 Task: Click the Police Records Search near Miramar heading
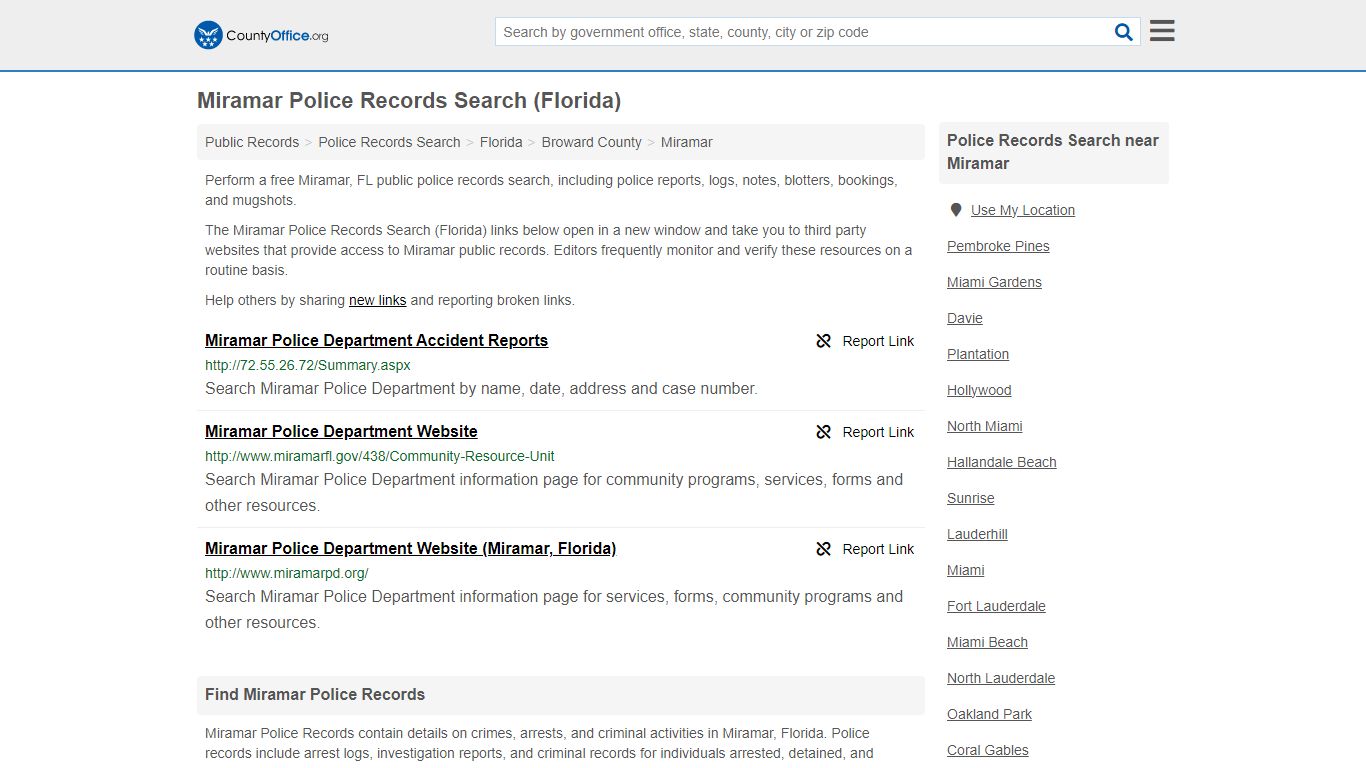point(1053,152)
